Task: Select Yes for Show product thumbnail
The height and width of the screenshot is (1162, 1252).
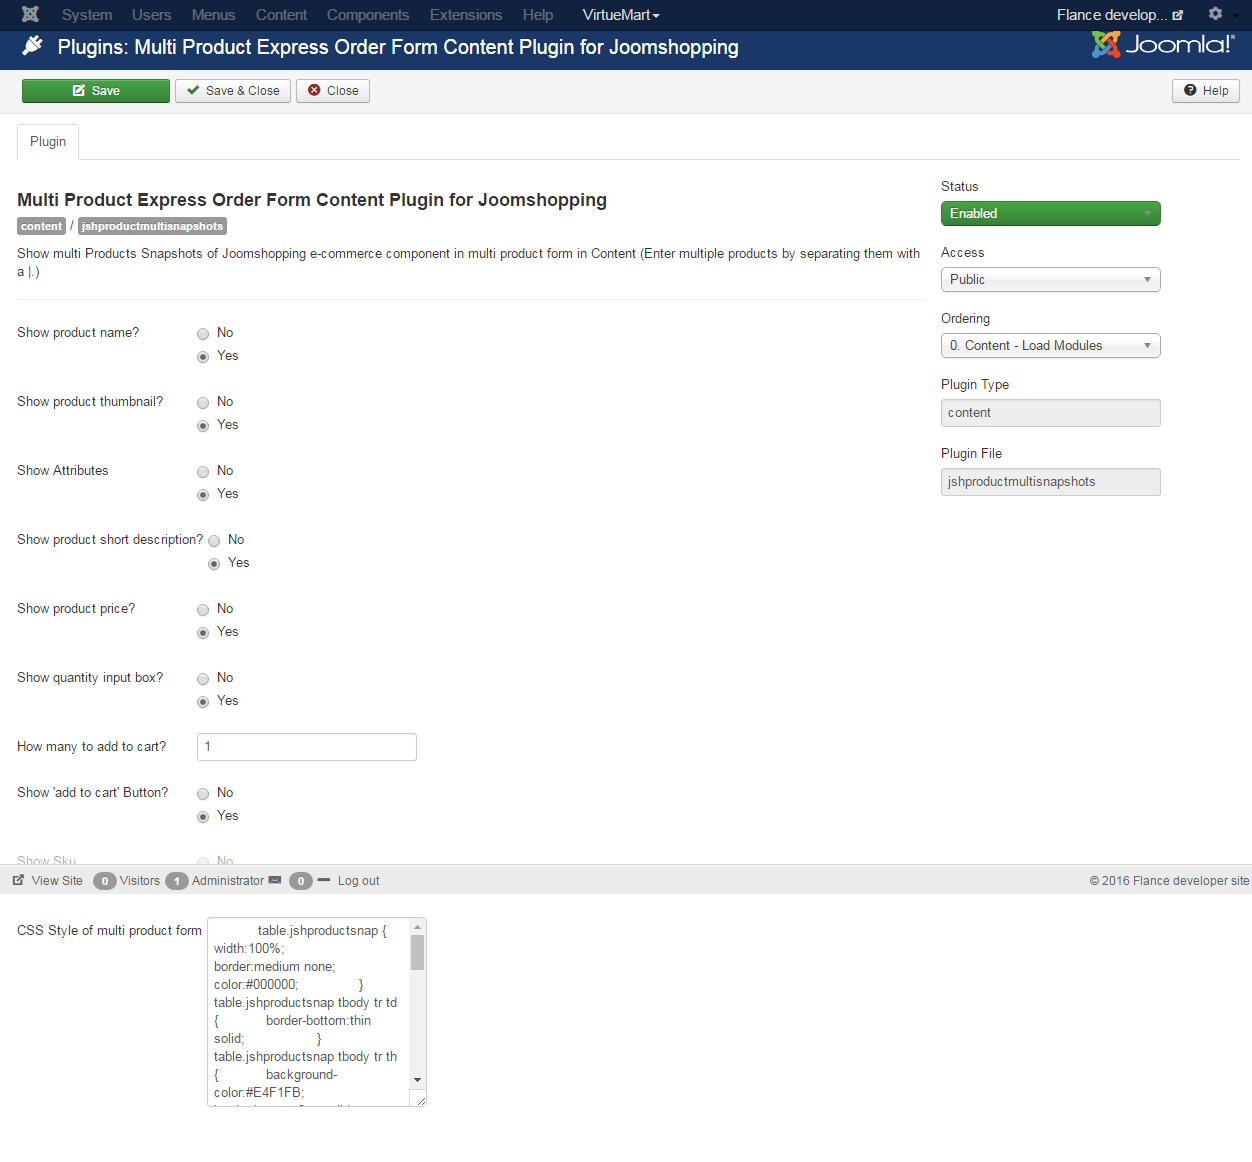Action: coord(203,426)
